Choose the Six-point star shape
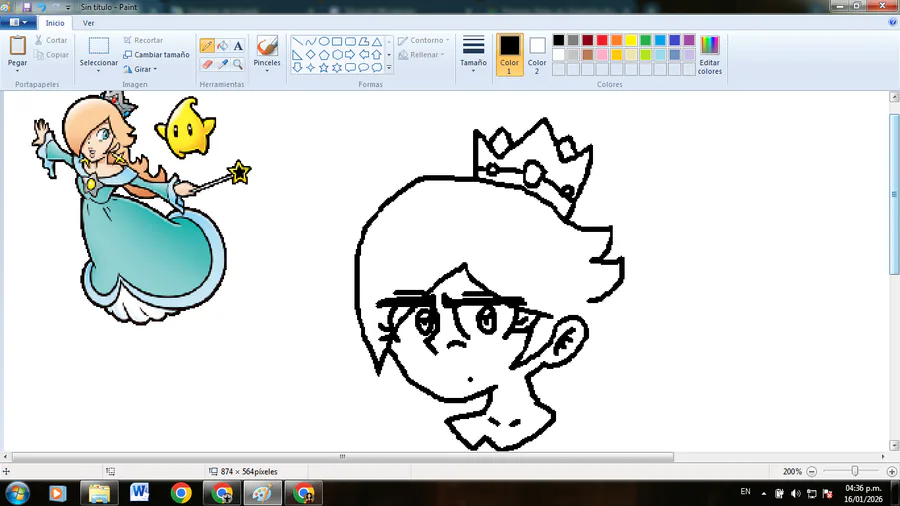The image size is (900, 506). (337, 68)
